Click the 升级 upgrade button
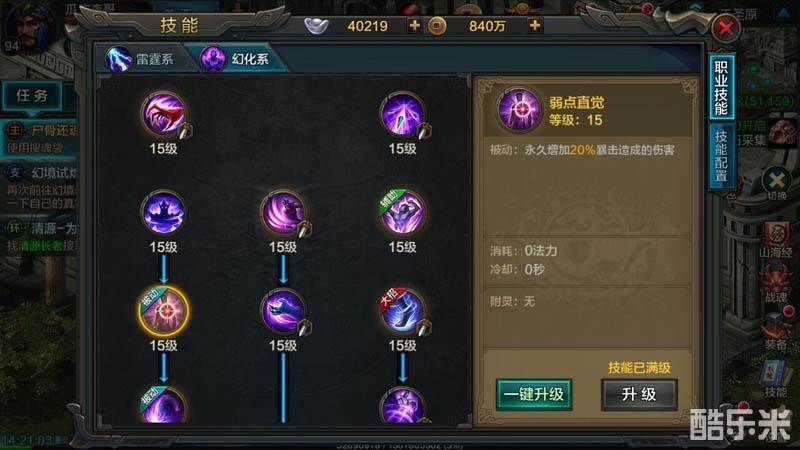This screenshot has width=800, height=450. click(639, 394)
